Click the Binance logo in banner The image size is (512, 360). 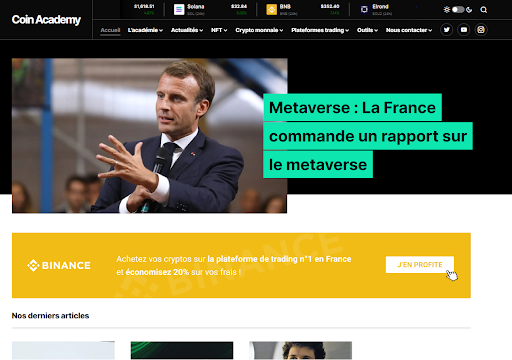59,265
